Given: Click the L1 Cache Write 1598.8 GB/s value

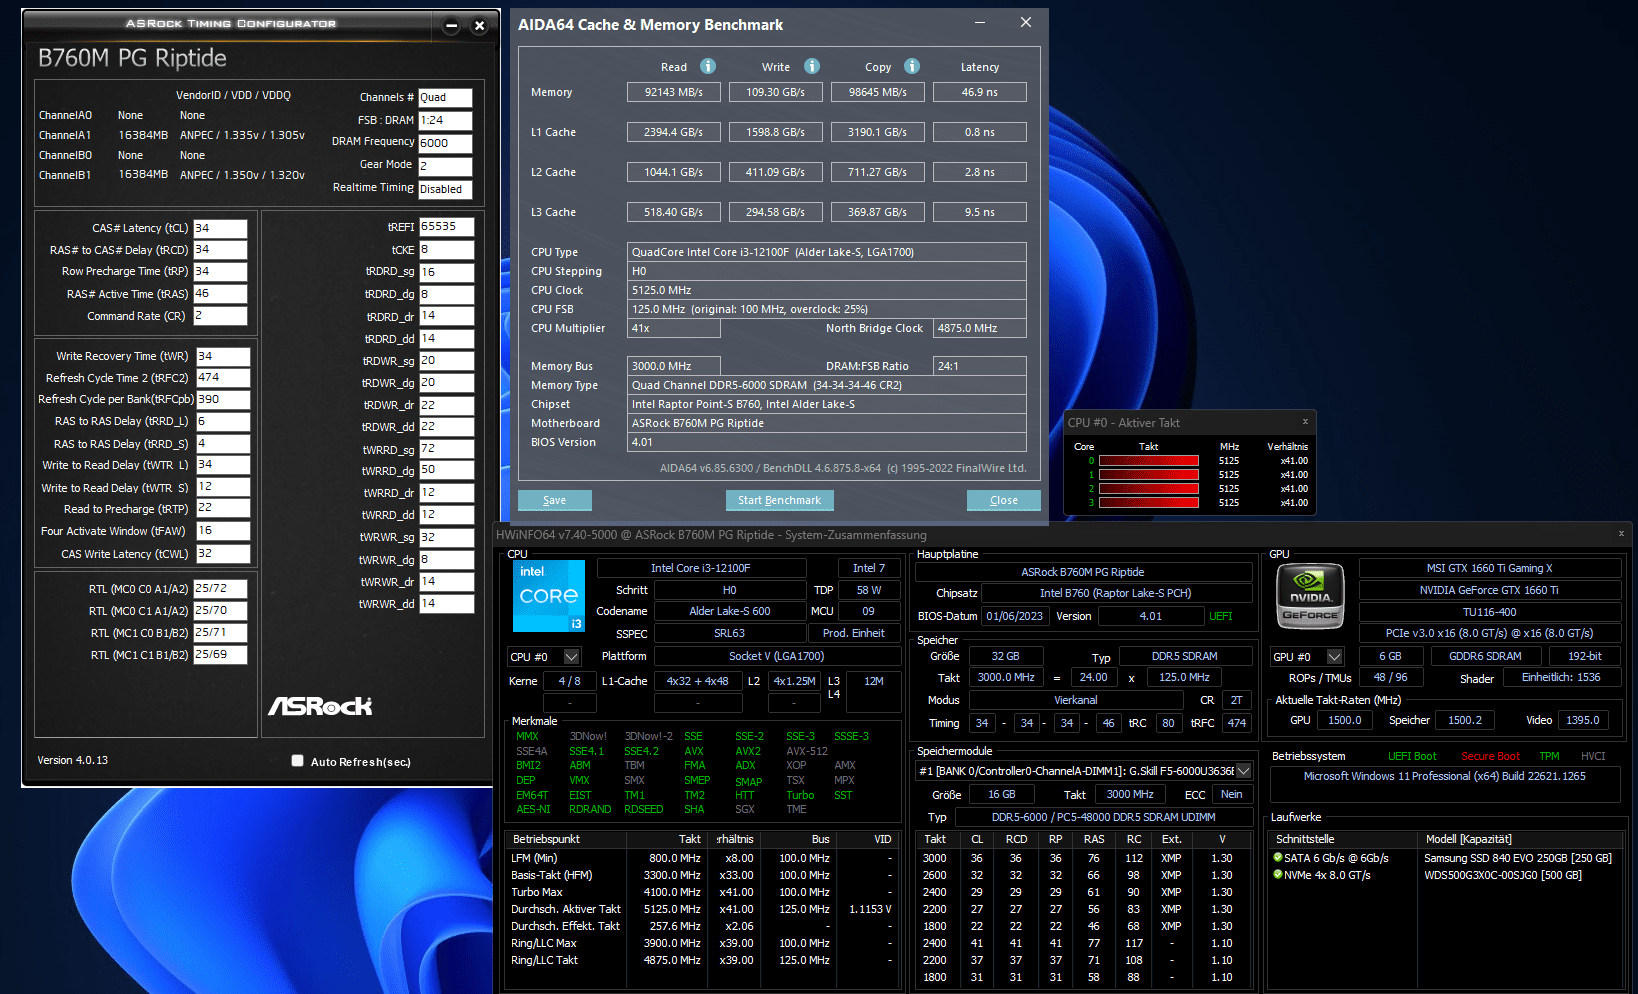Looking at the screenshot, I should tap(776, 132).
